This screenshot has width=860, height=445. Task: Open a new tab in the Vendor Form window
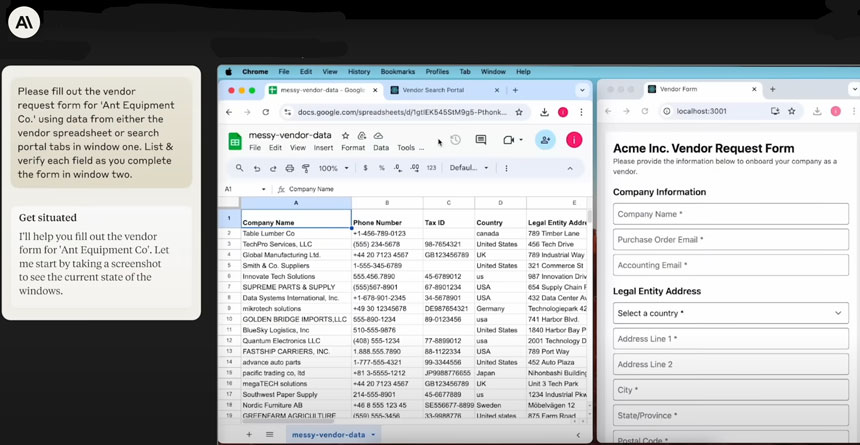coord(772,89)
